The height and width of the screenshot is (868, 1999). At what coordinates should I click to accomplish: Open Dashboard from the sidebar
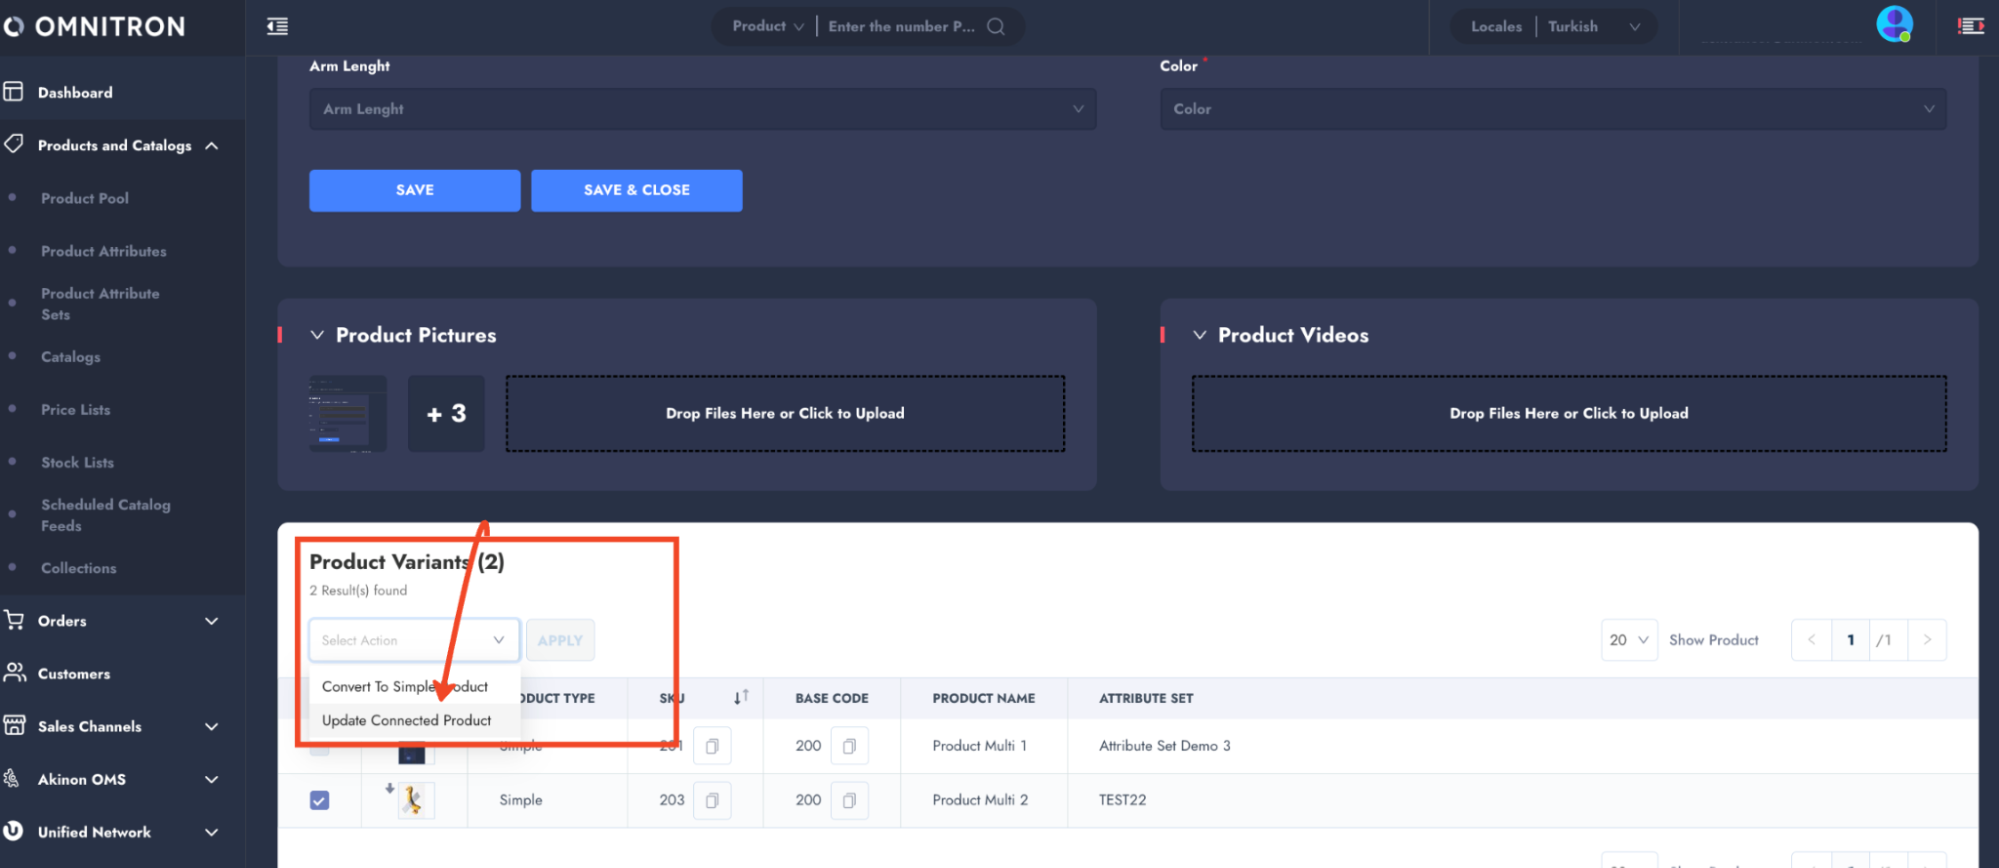click(x=75, y=93)
